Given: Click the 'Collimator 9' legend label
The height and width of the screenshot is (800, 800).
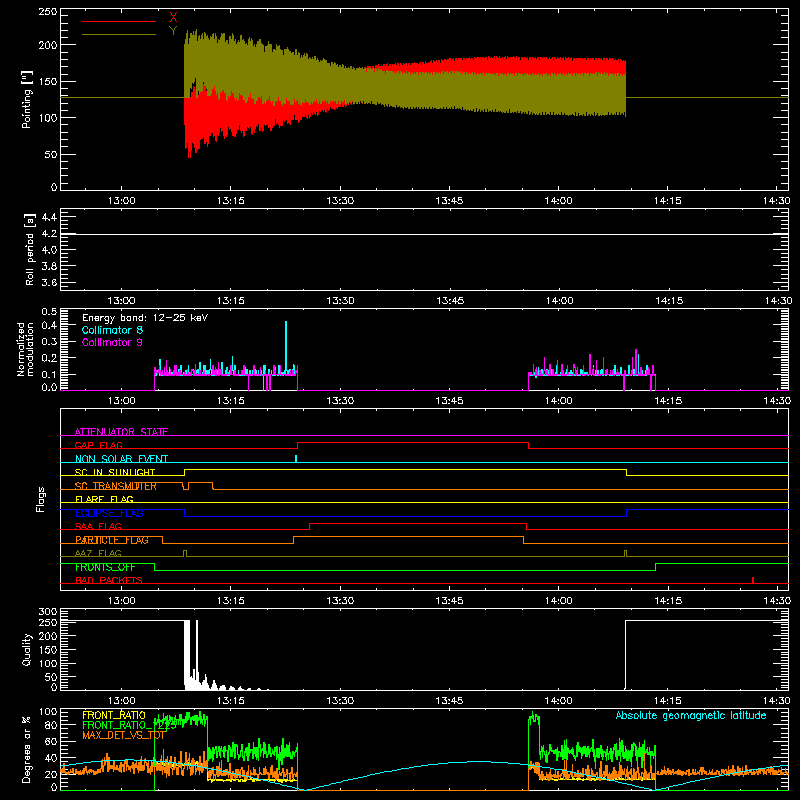Looking at the screenshot, I should (112, 342).
